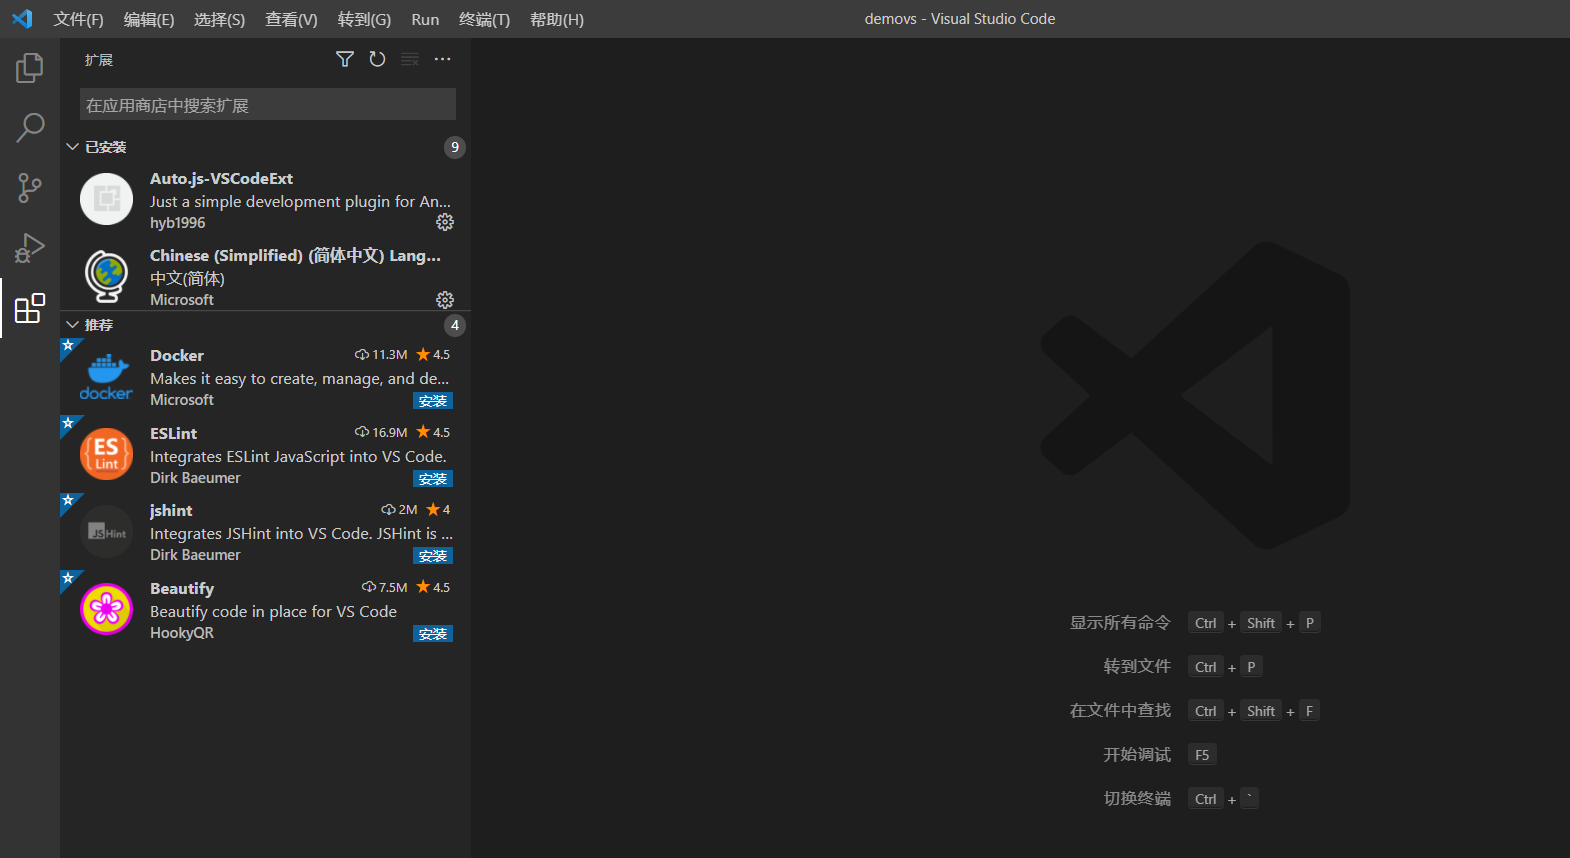Image resolution: width=1570 pixels, height=858 pixels.
Task: Select the Chinese (Simplified) Language Pack title
Action: pos(295,255)
